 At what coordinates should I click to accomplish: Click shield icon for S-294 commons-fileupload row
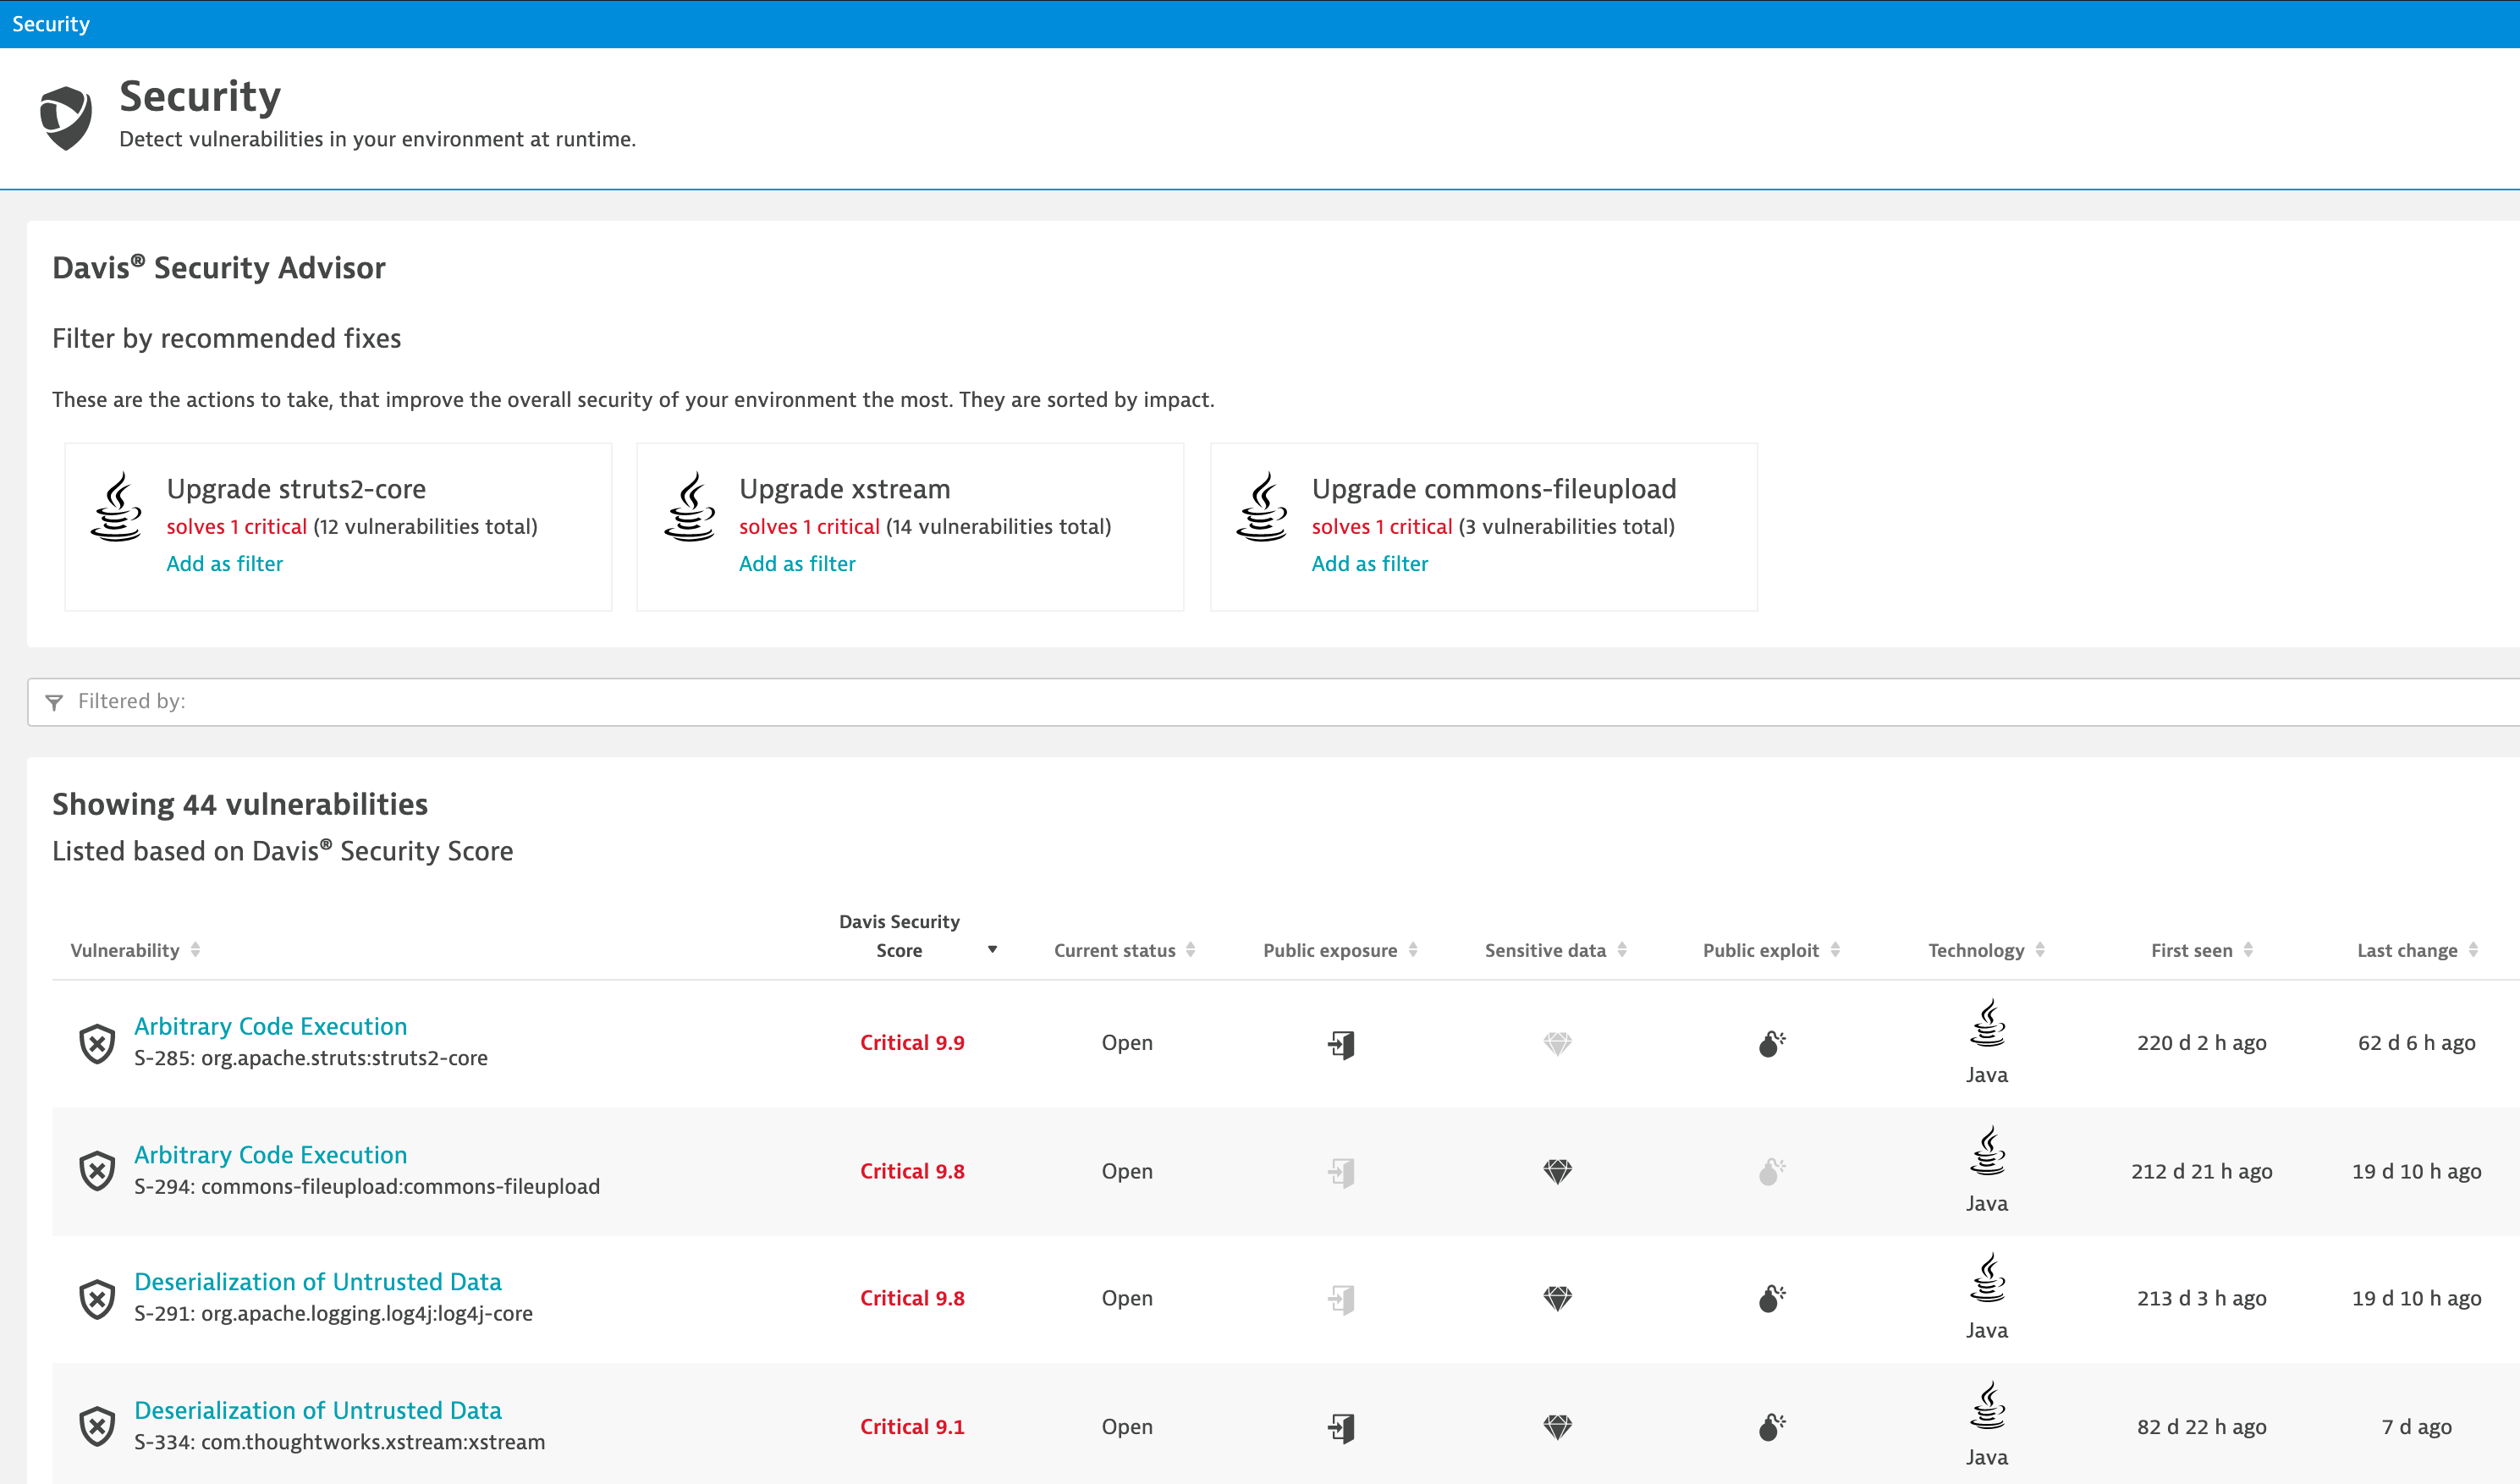point(97,1171)
